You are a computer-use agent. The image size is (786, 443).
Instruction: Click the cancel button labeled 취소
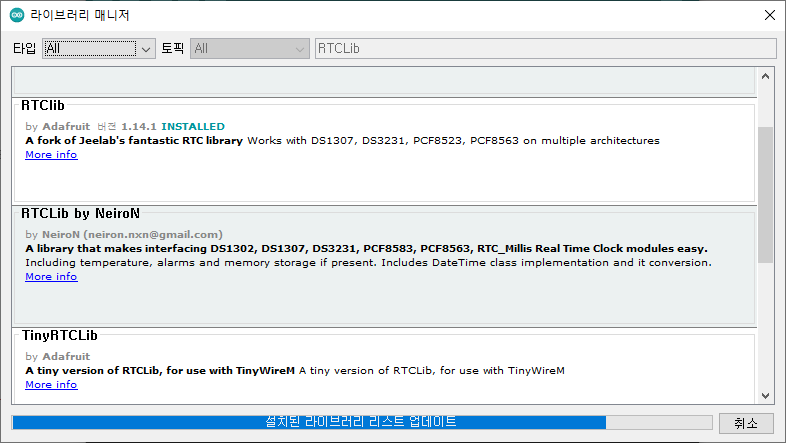pyautogui.click(x=746, y=423)
